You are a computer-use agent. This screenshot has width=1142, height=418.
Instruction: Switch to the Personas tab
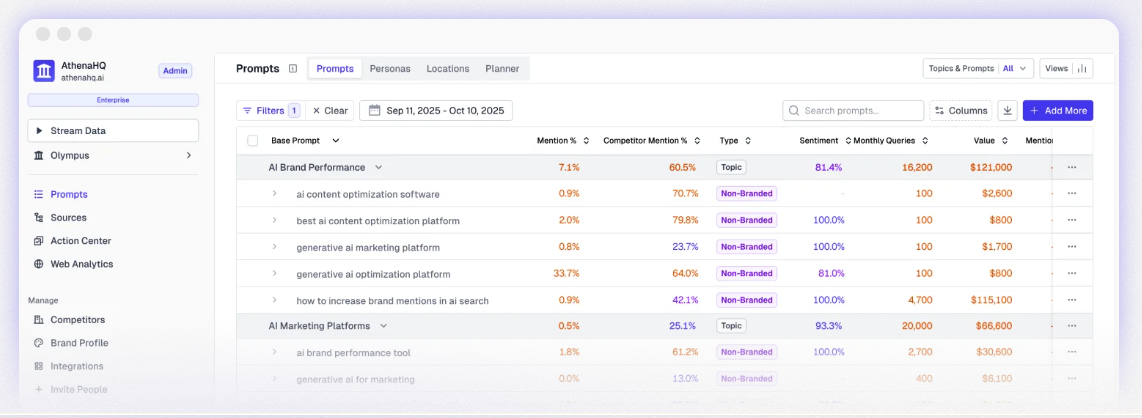point(390,69)
